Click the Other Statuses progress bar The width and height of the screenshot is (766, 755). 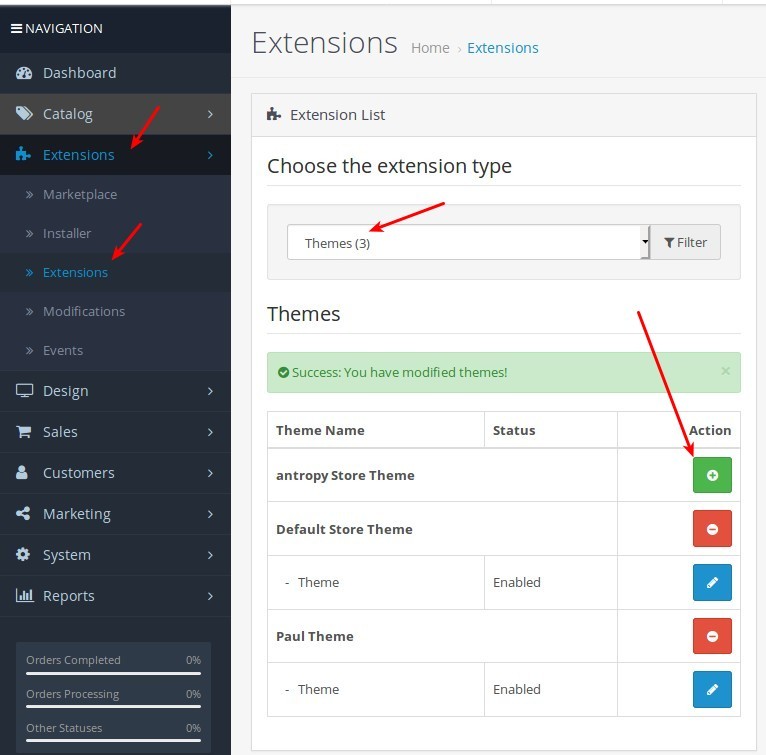[x=113, y=740]
